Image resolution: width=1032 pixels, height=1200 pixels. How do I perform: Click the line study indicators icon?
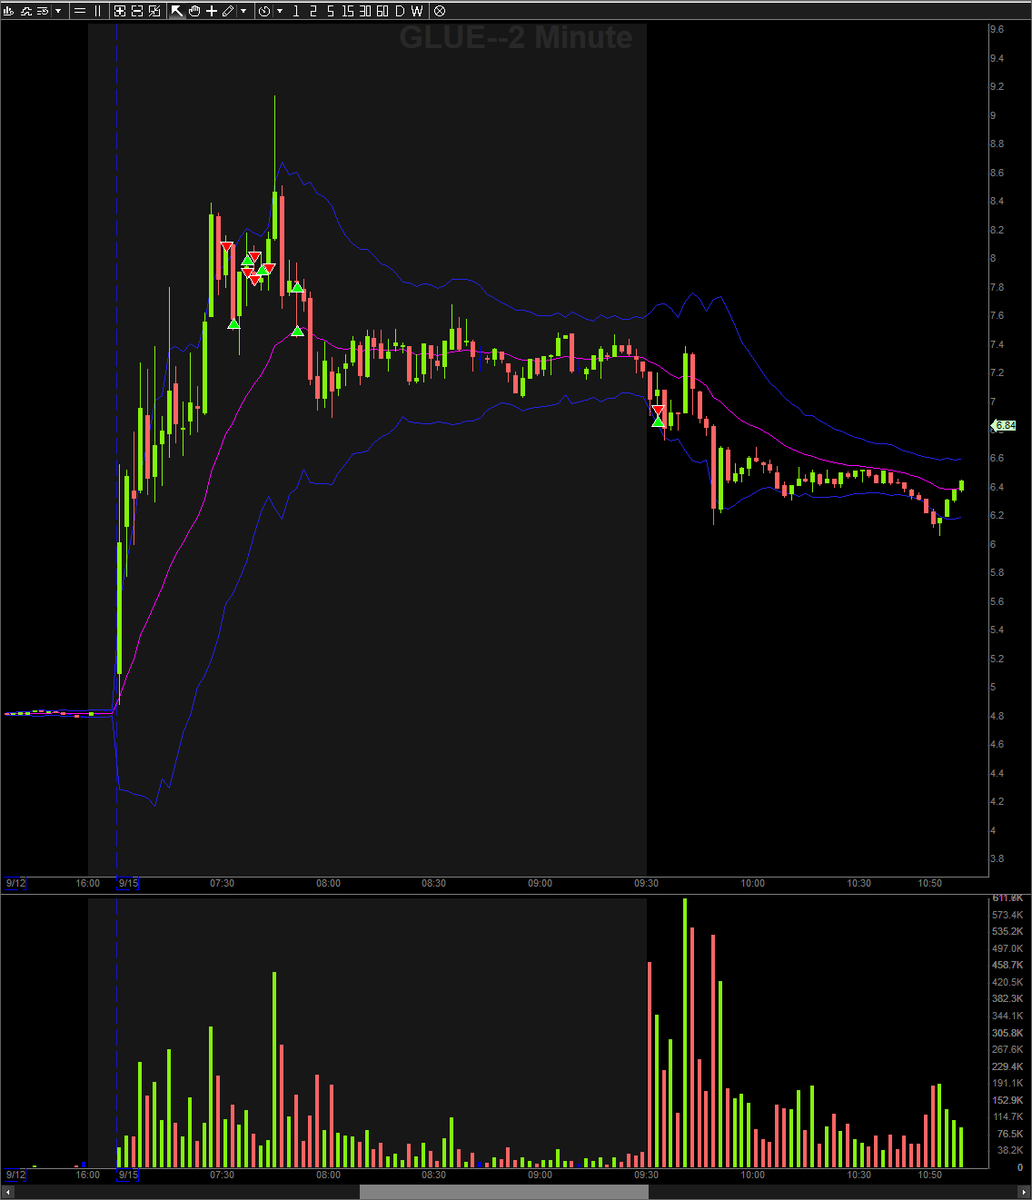(28, 11)
